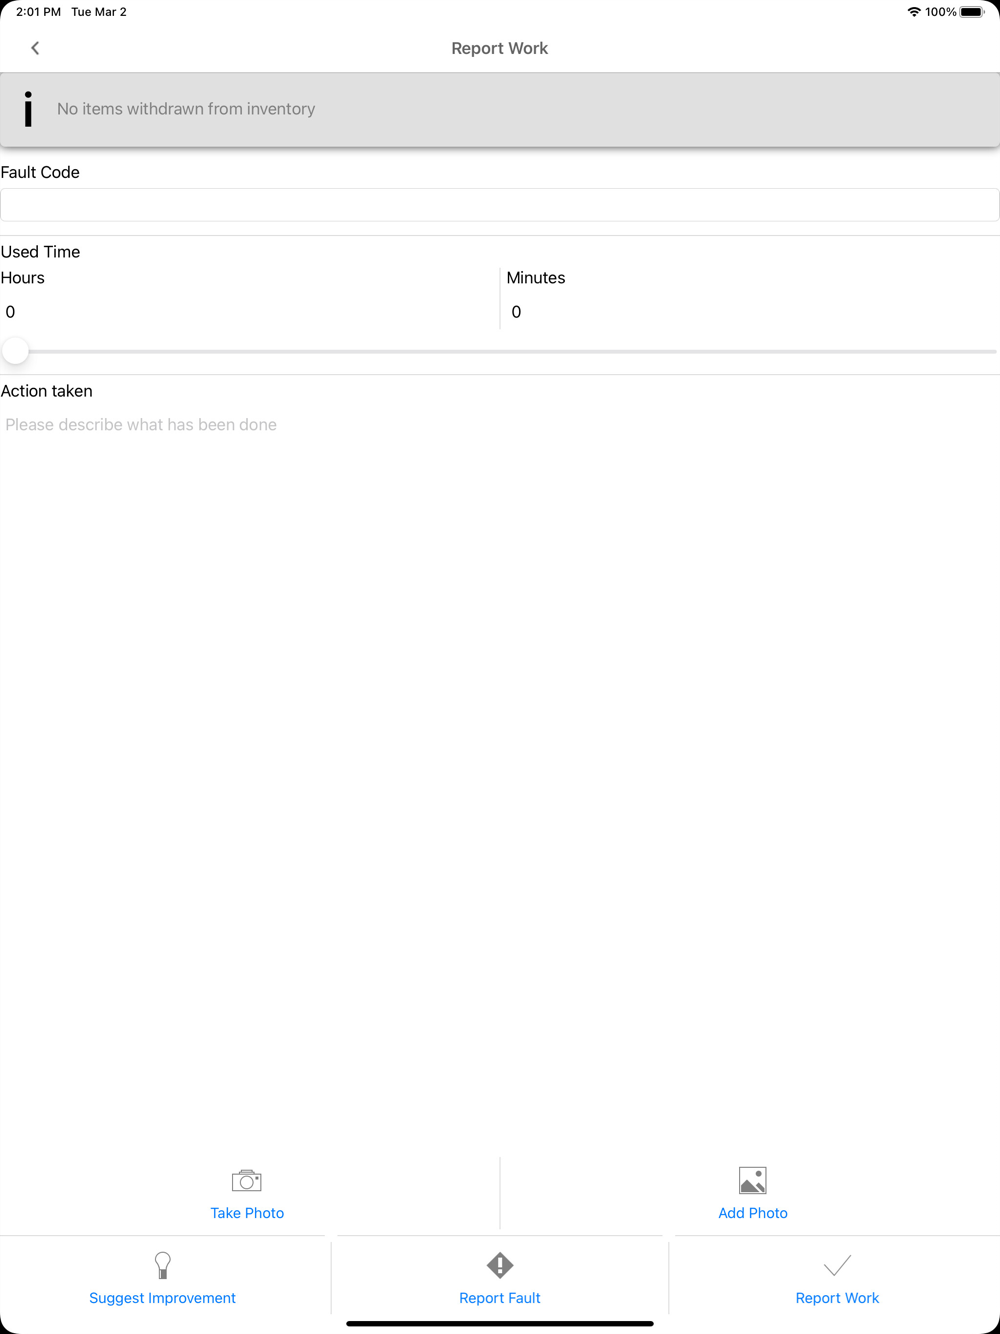Click the Used Time slider handle
1000x1334 pixels.
point(16,351)
